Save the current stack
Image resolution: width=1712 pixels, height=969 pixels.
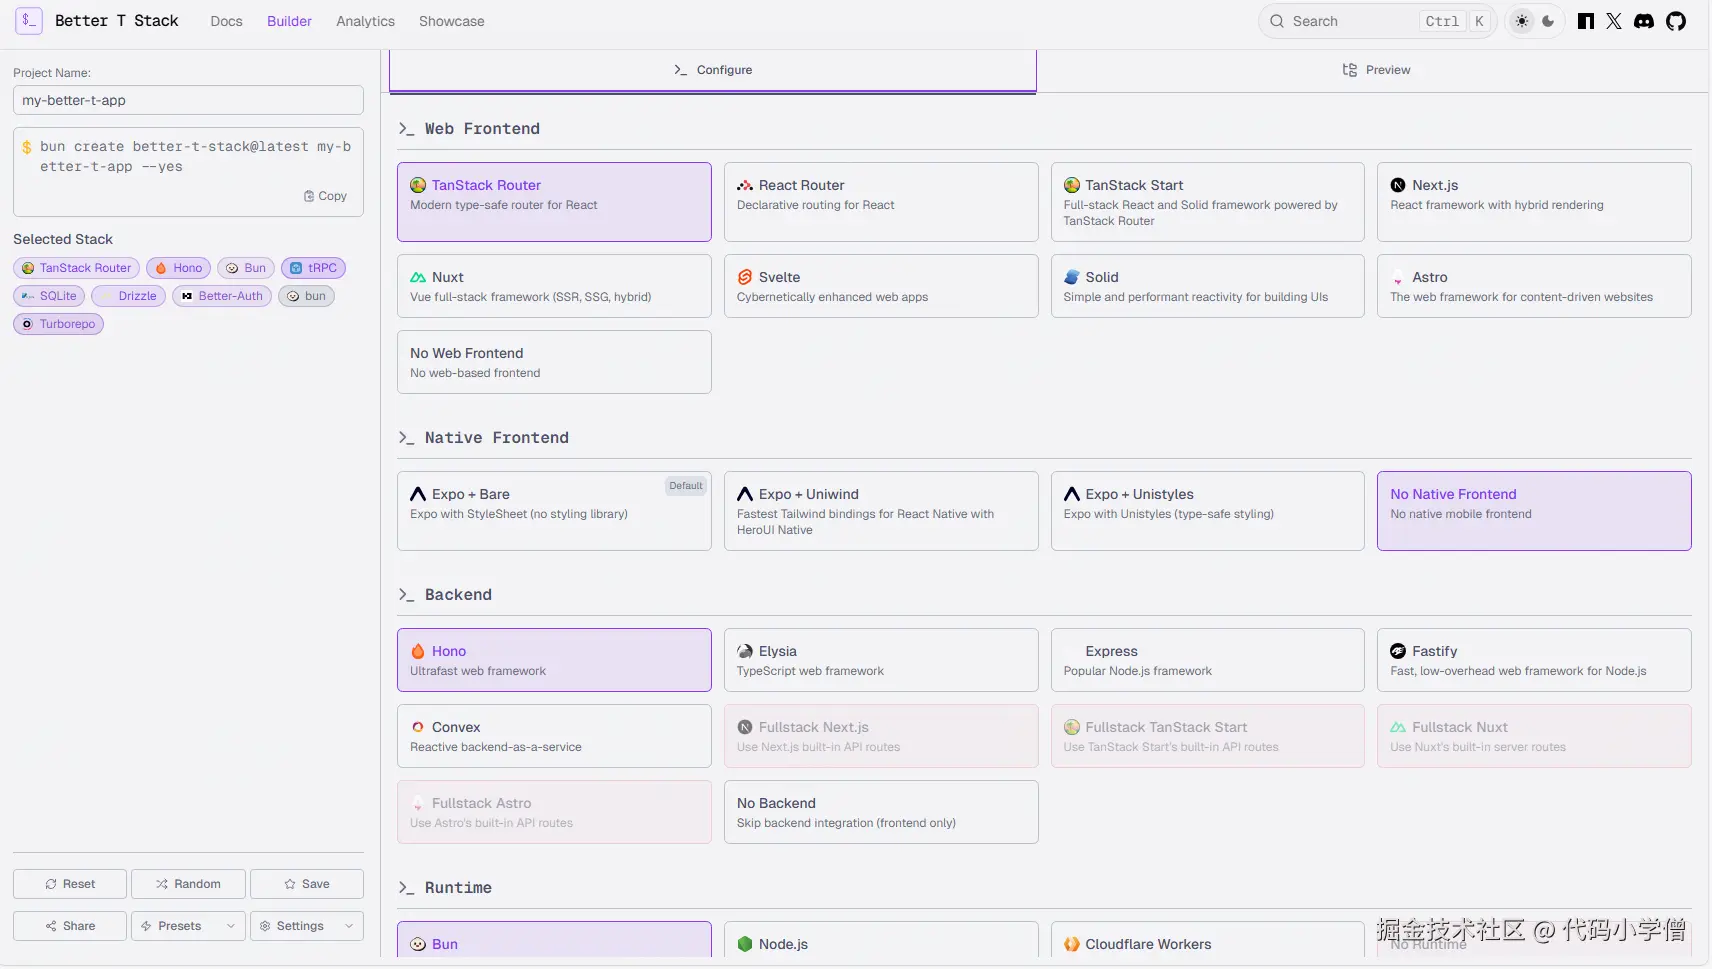pos(307,884)
